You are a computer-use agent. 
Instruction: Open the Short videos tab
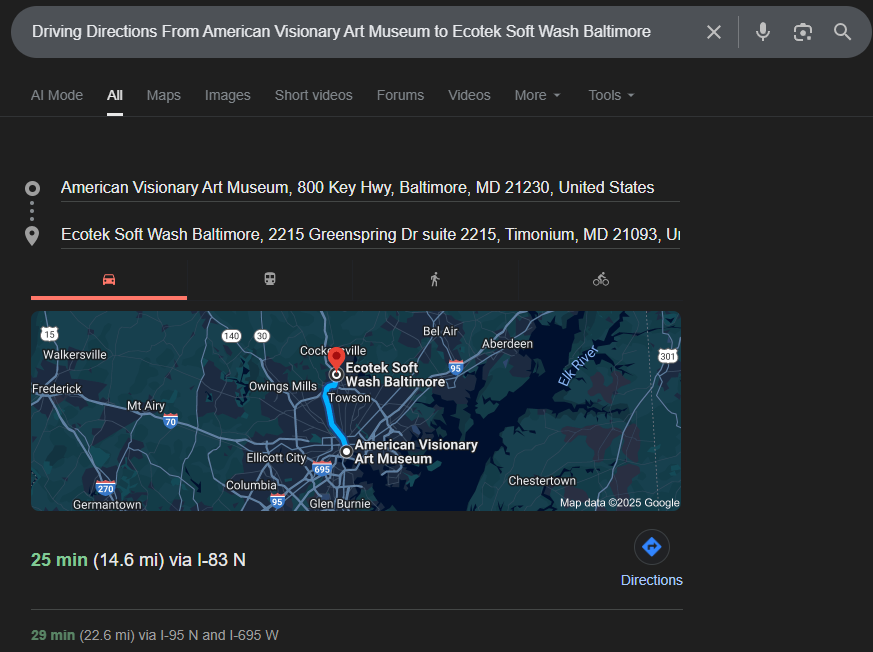(313, 95)
